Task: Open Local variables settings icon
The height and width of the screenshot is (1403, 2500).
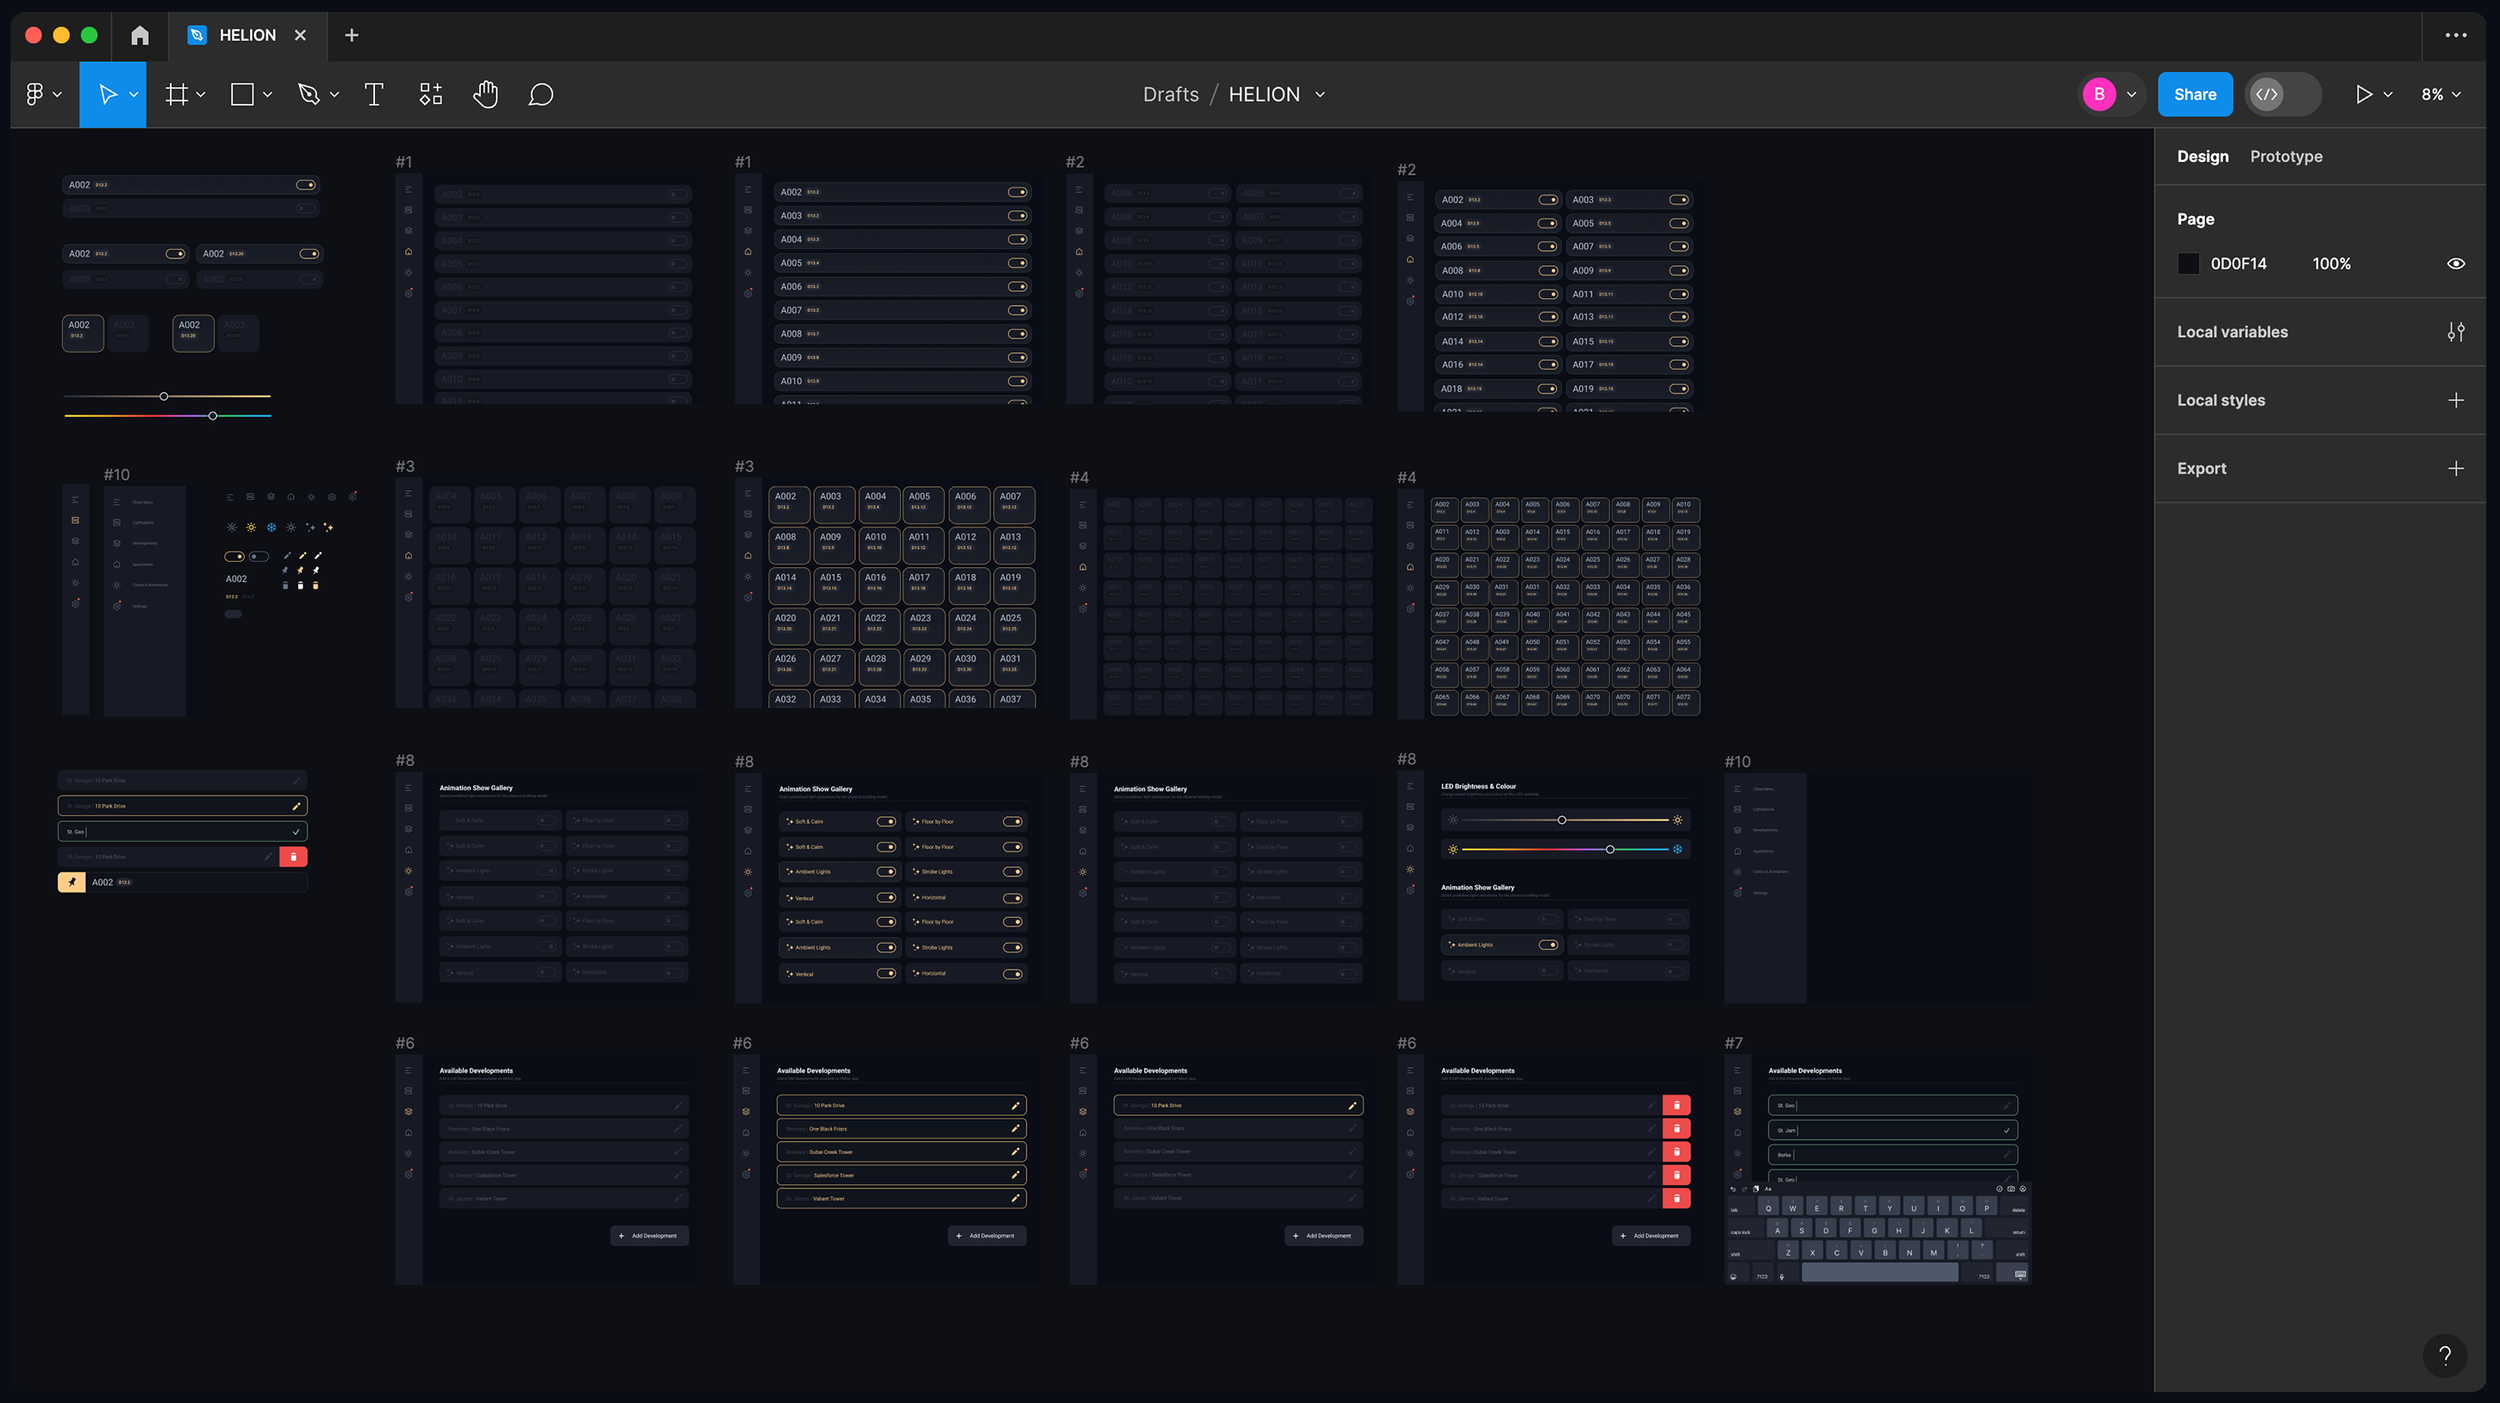Action: (2455, 332)
